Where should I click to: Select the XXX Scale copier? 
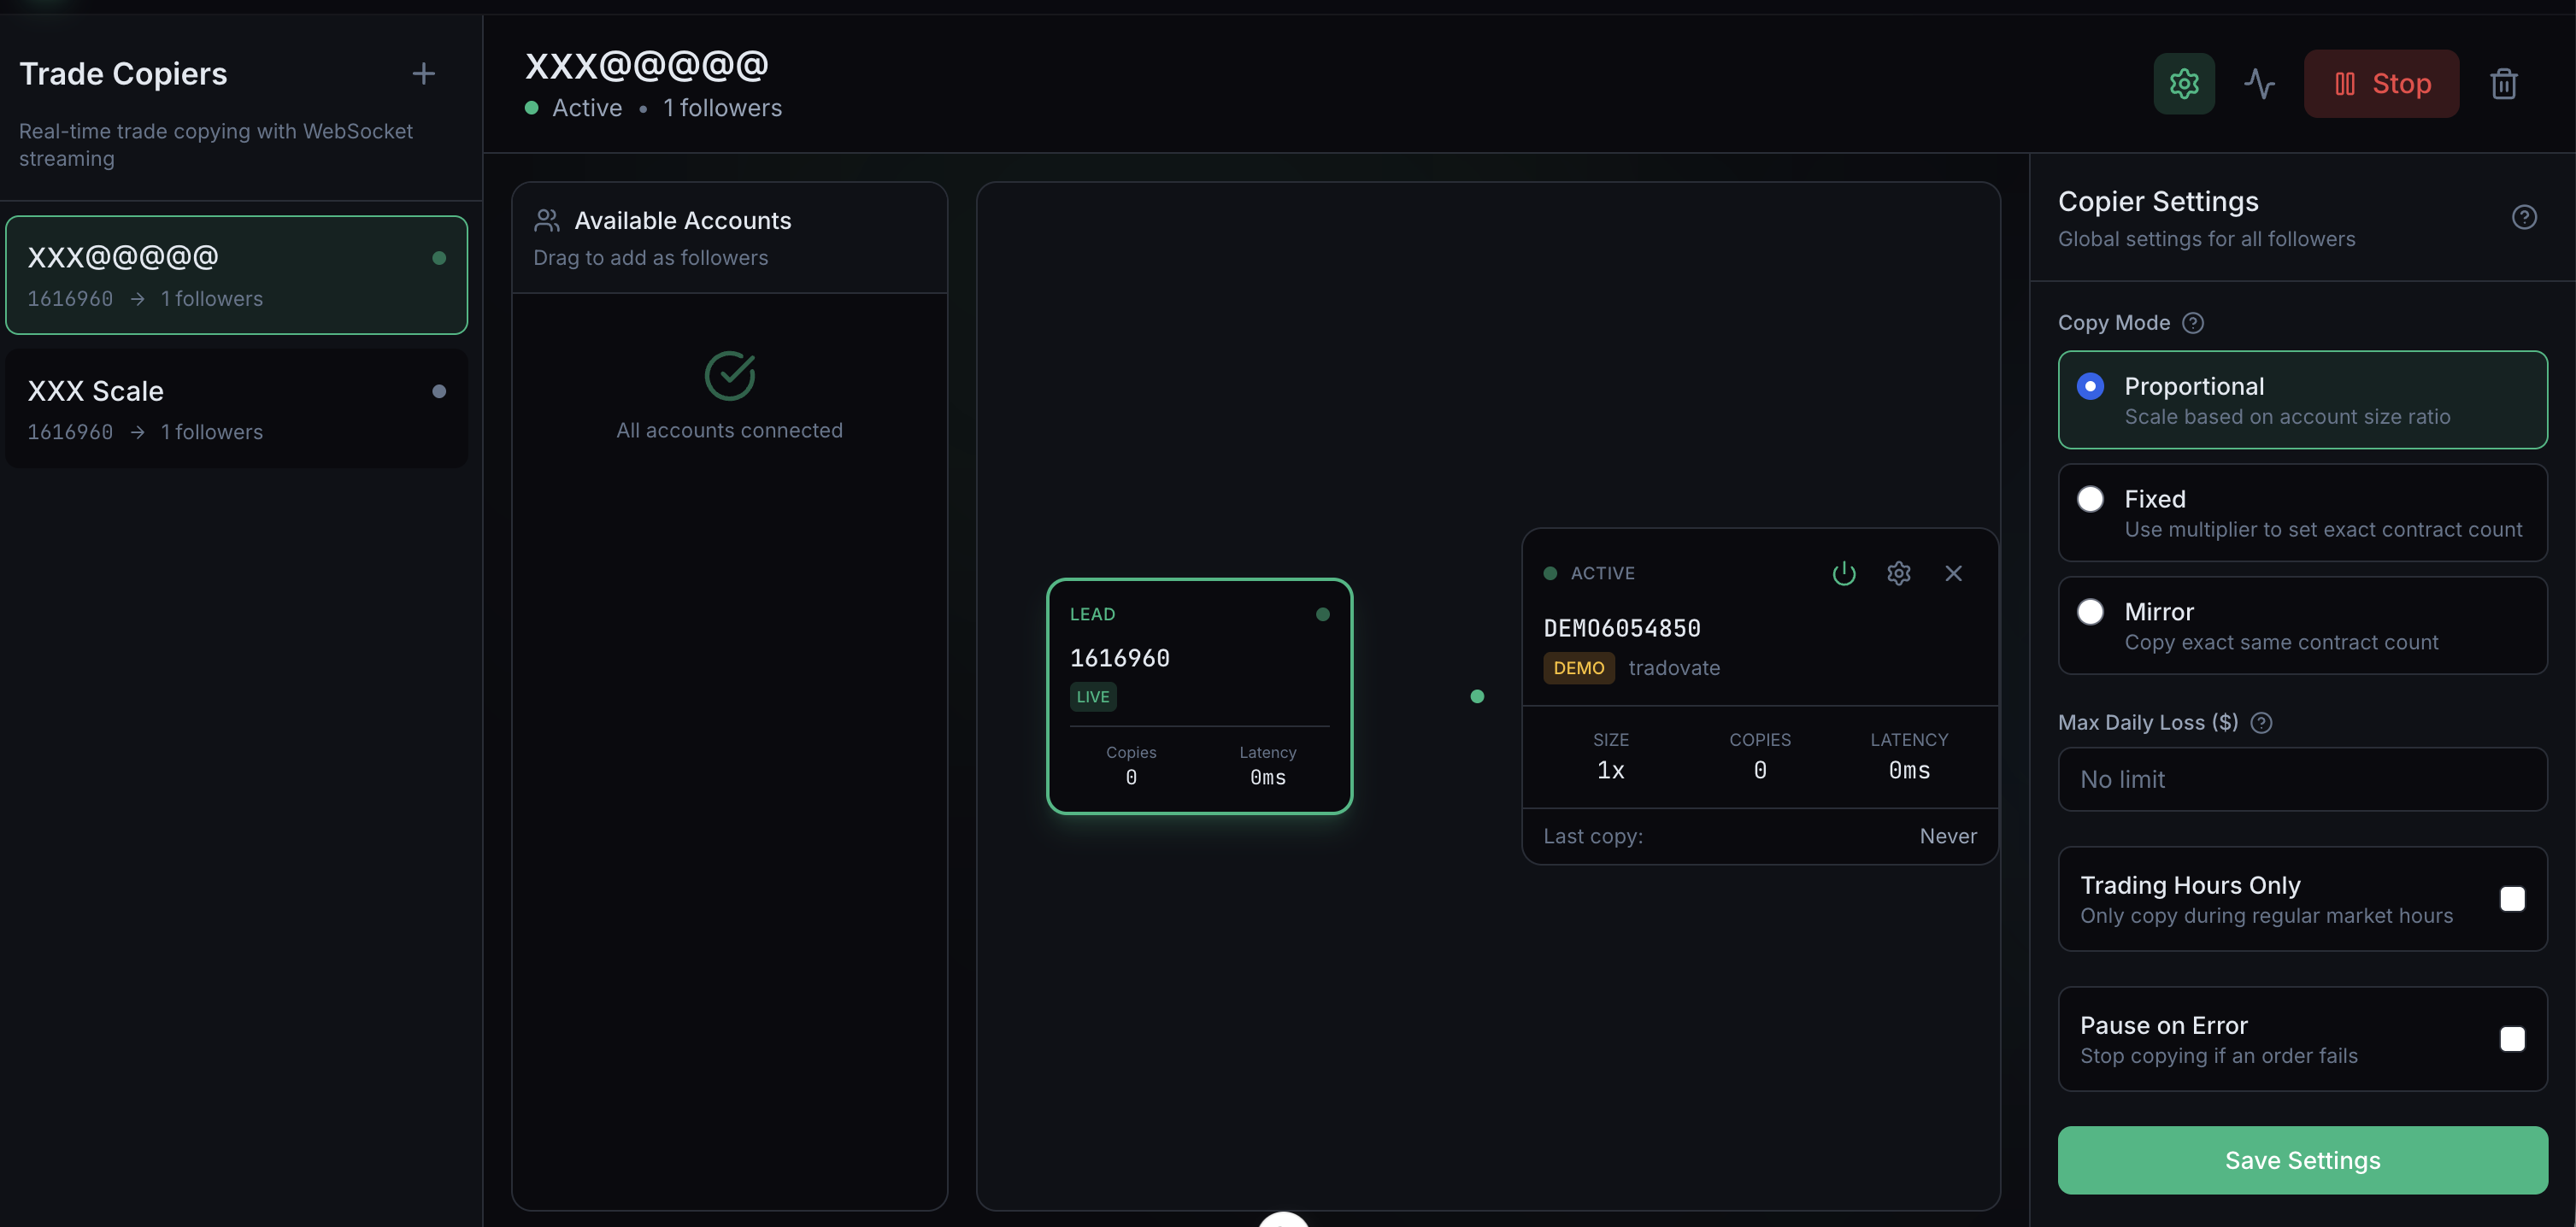click(236, 408)
